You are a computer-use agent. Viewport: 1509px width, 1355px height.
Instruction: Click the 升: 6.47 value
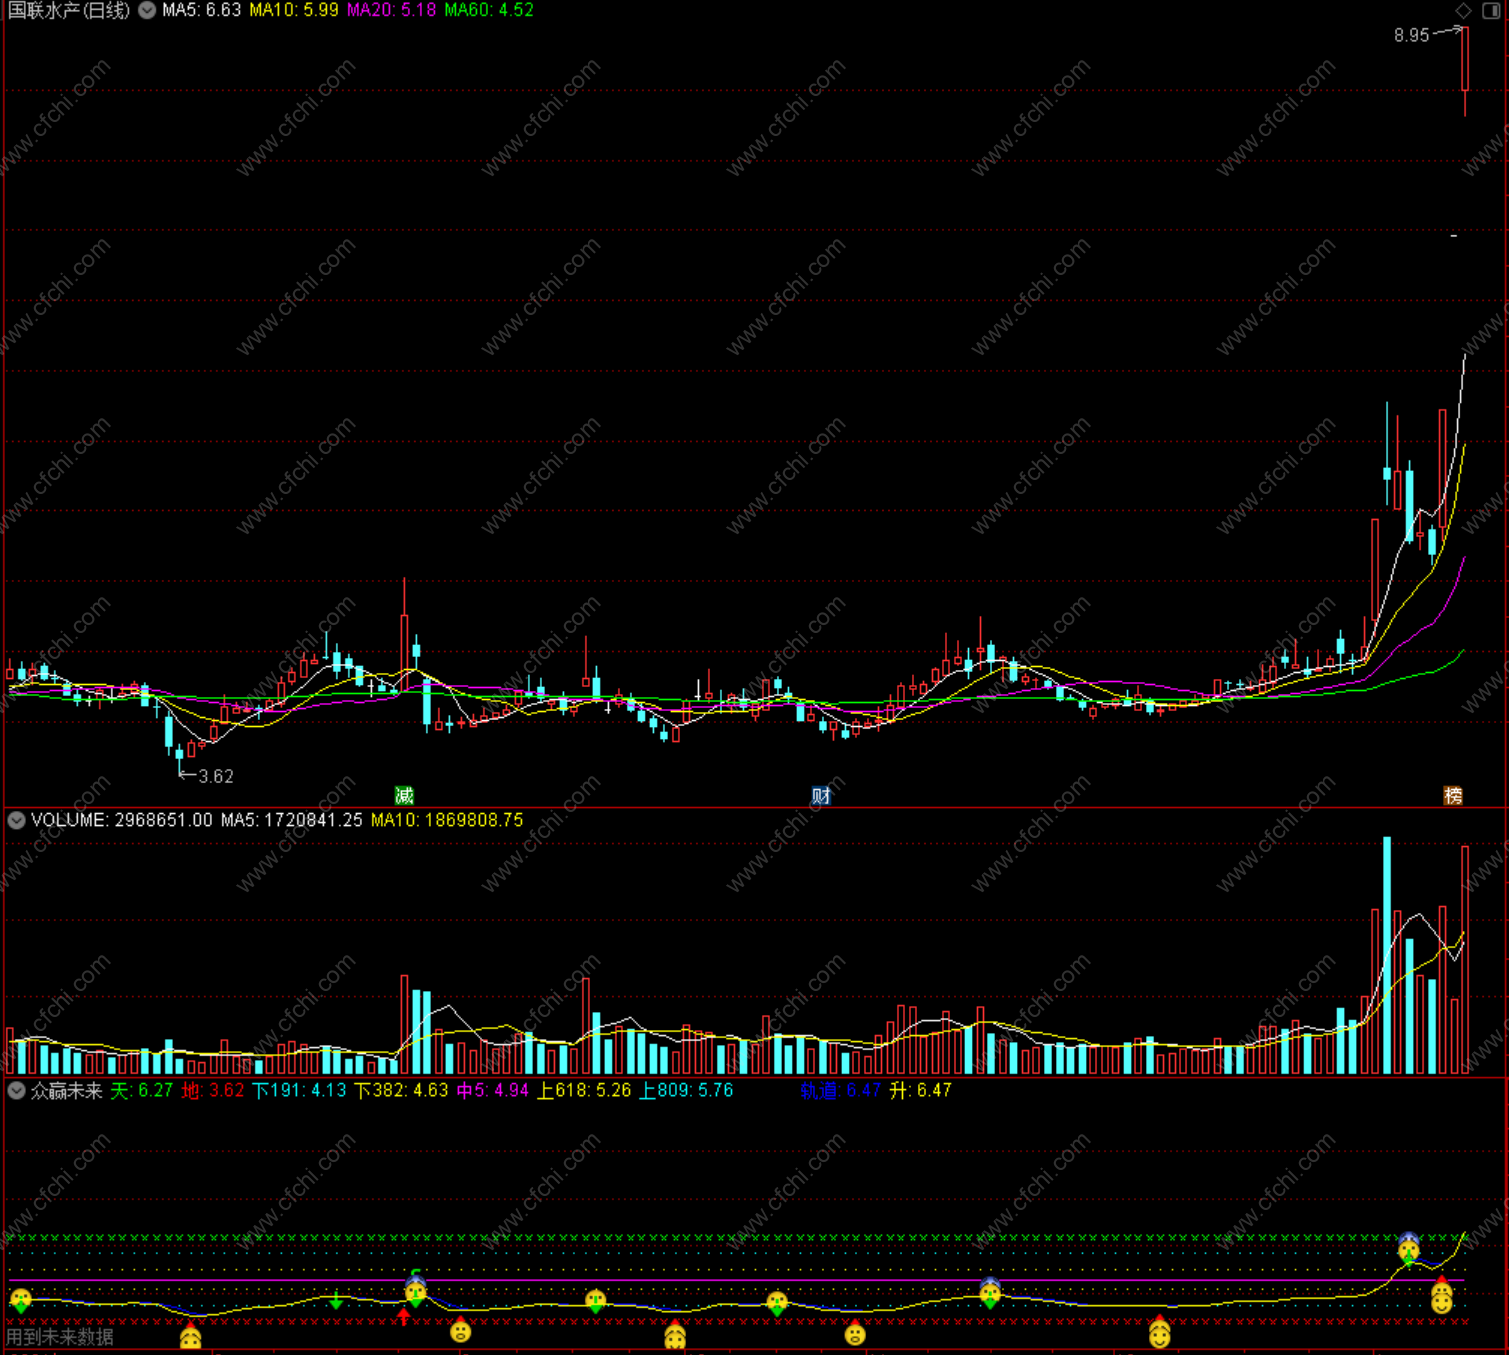click(920, 1090)
